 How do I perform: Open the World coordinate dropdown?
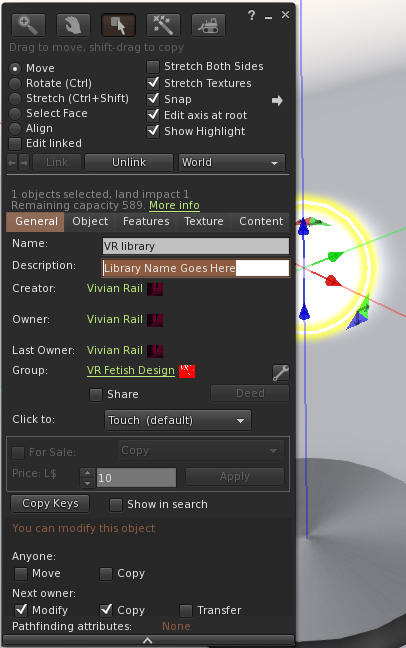tap(232, 162)
